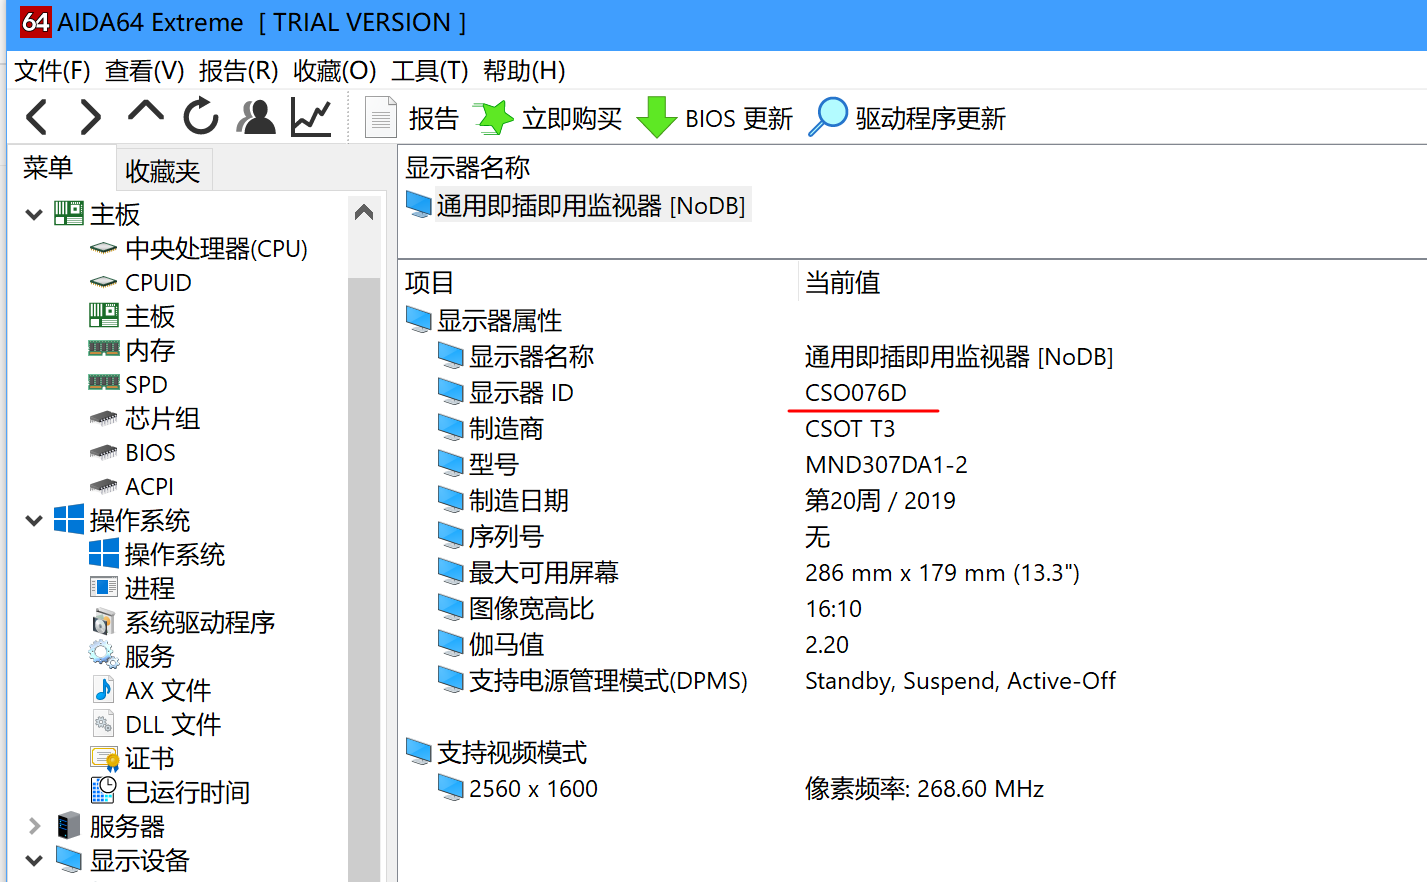Viewport: 1427px width, 882px height.
Task: Collapse the 主板 tree node
Action: 33,213
